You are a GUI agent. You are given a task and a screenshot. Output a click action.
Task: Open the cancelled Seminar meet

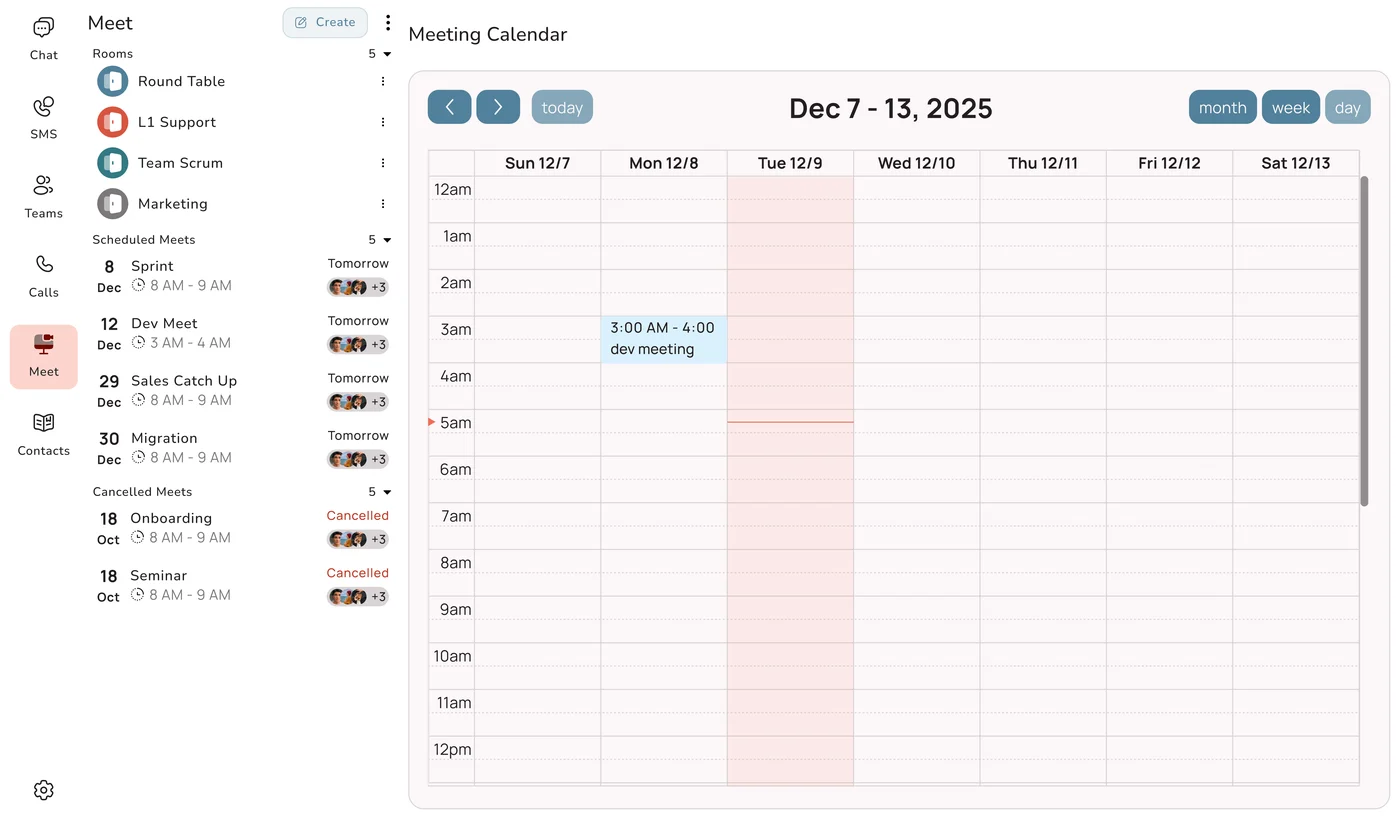tap(240, 585)
